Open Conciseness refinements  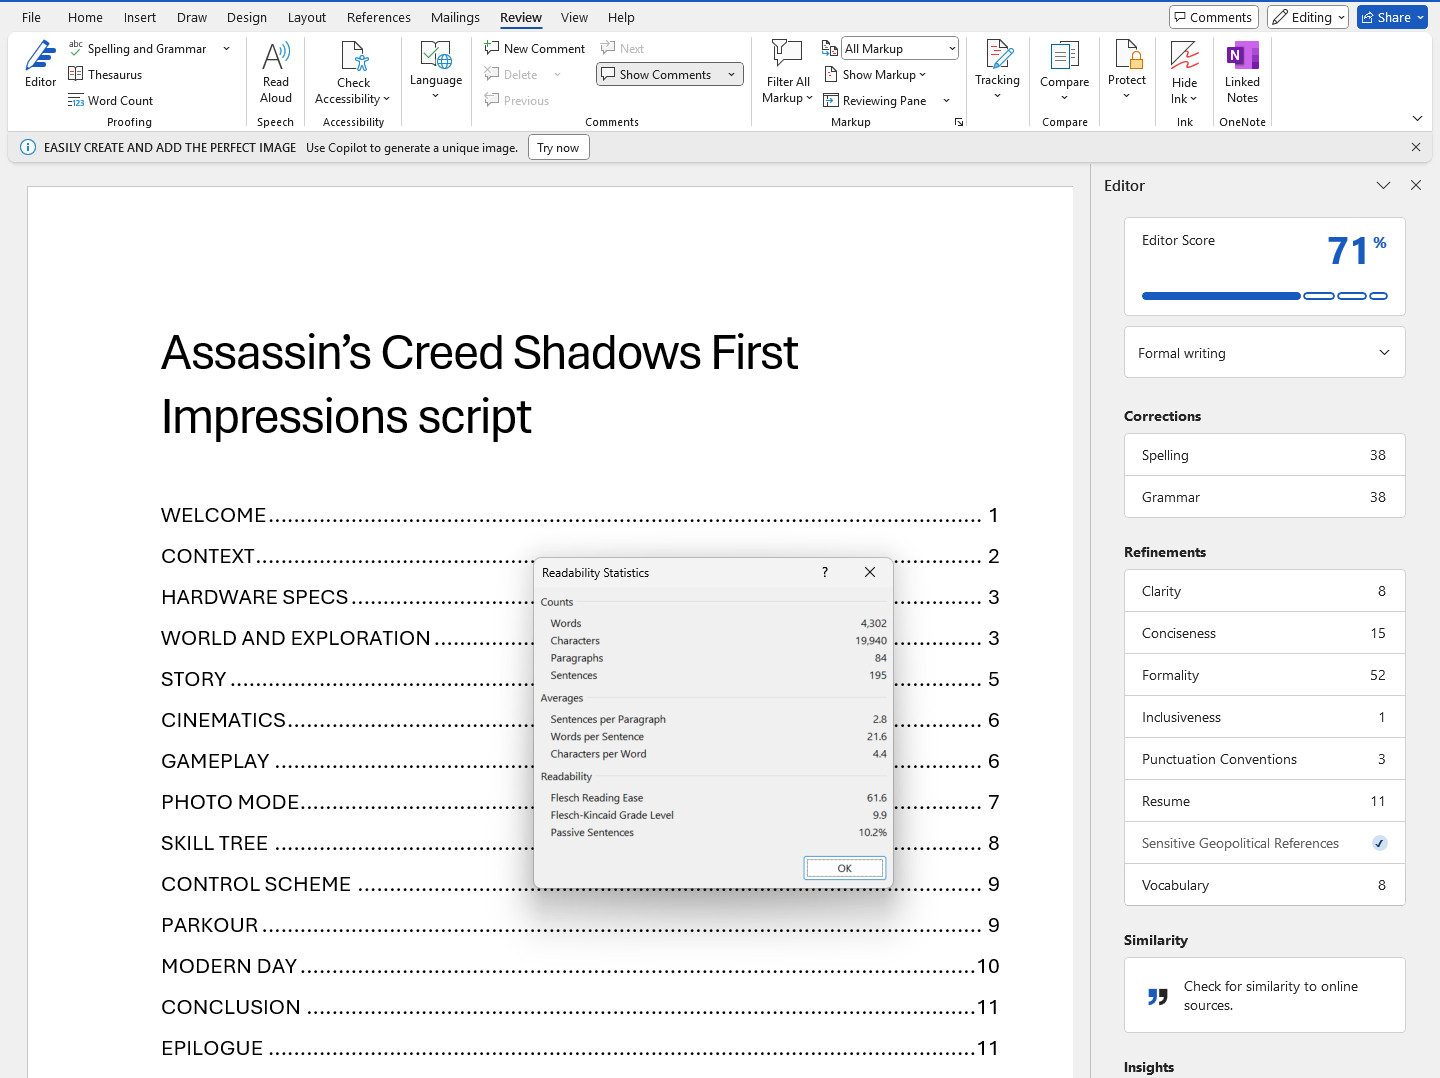coord(1265,633)
